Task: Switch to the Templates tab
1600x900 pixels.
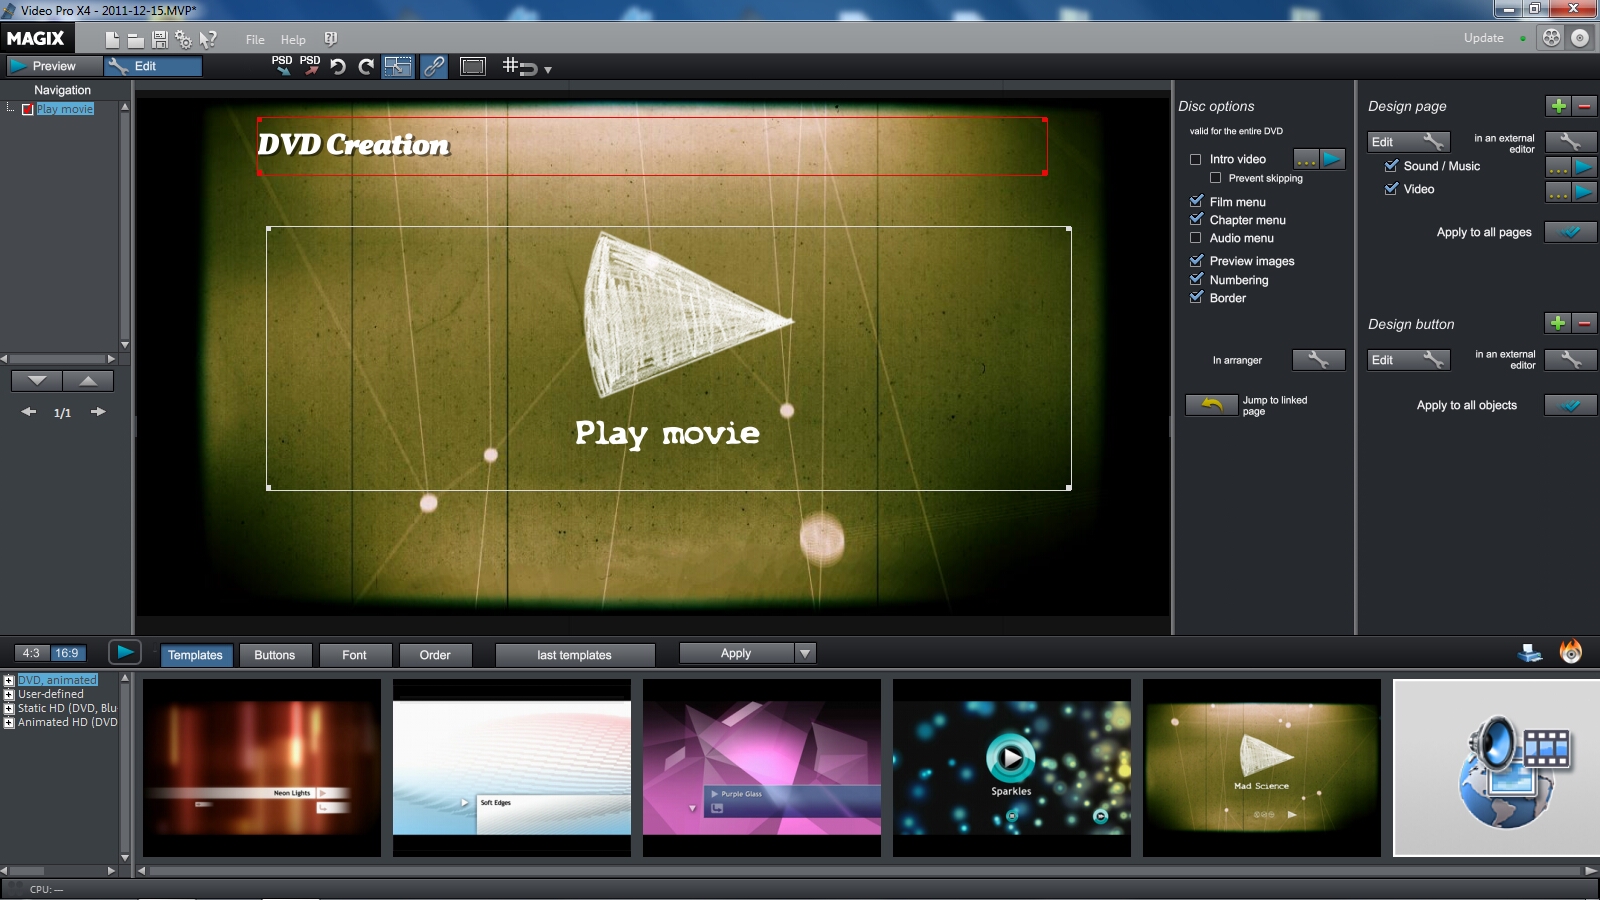Action: tap(195, 655)
